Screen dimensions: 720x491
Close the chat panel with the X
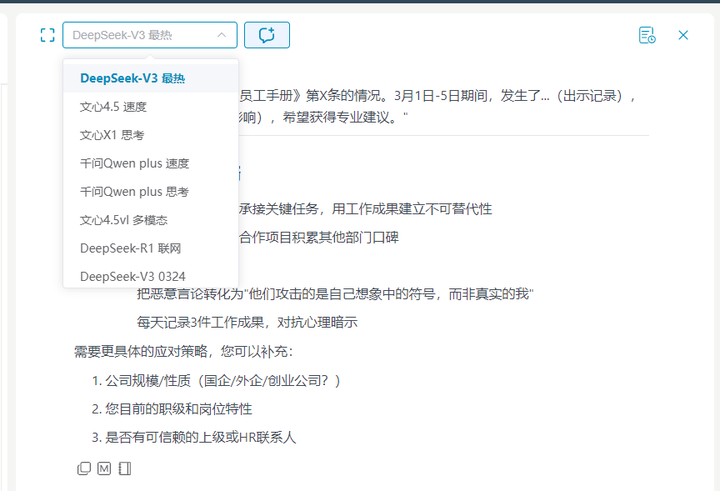click(x=683, y=35)
